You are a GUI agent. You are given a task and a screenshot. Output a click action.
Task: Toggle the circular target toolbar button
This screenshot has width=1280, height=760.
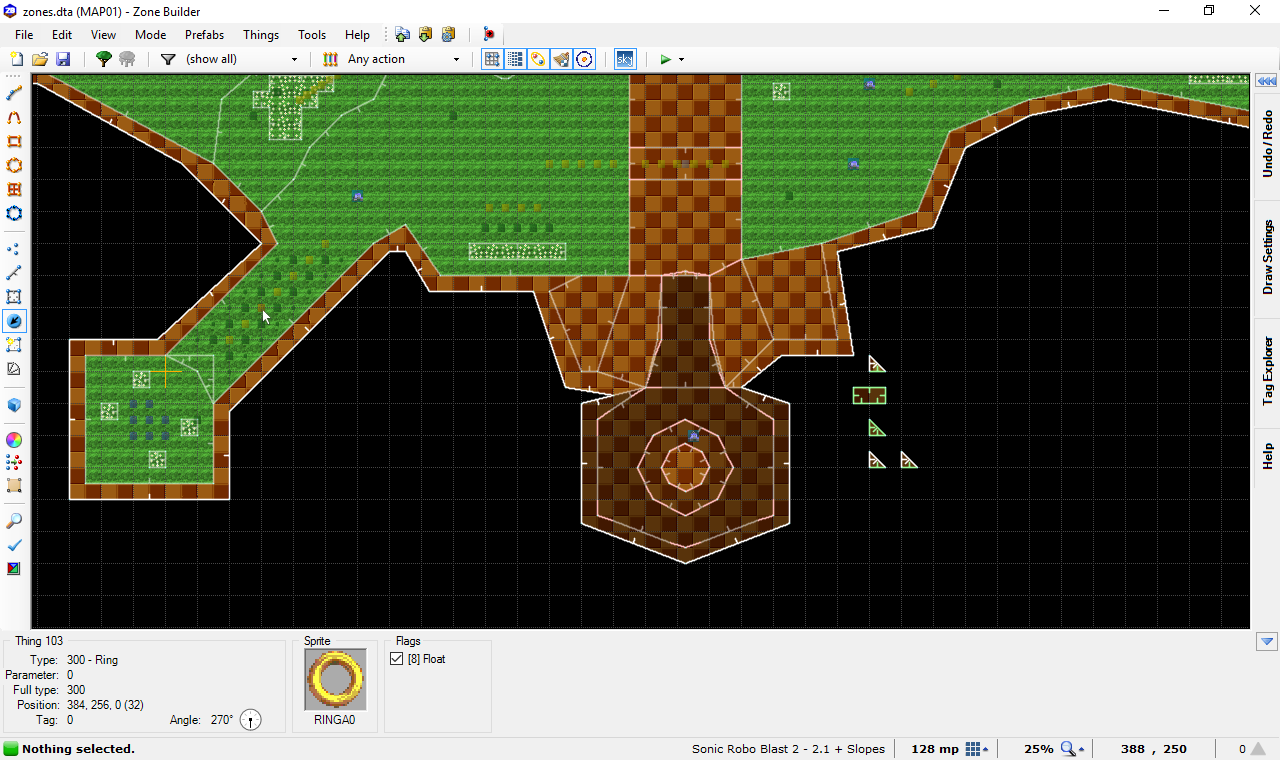point(585,59)
